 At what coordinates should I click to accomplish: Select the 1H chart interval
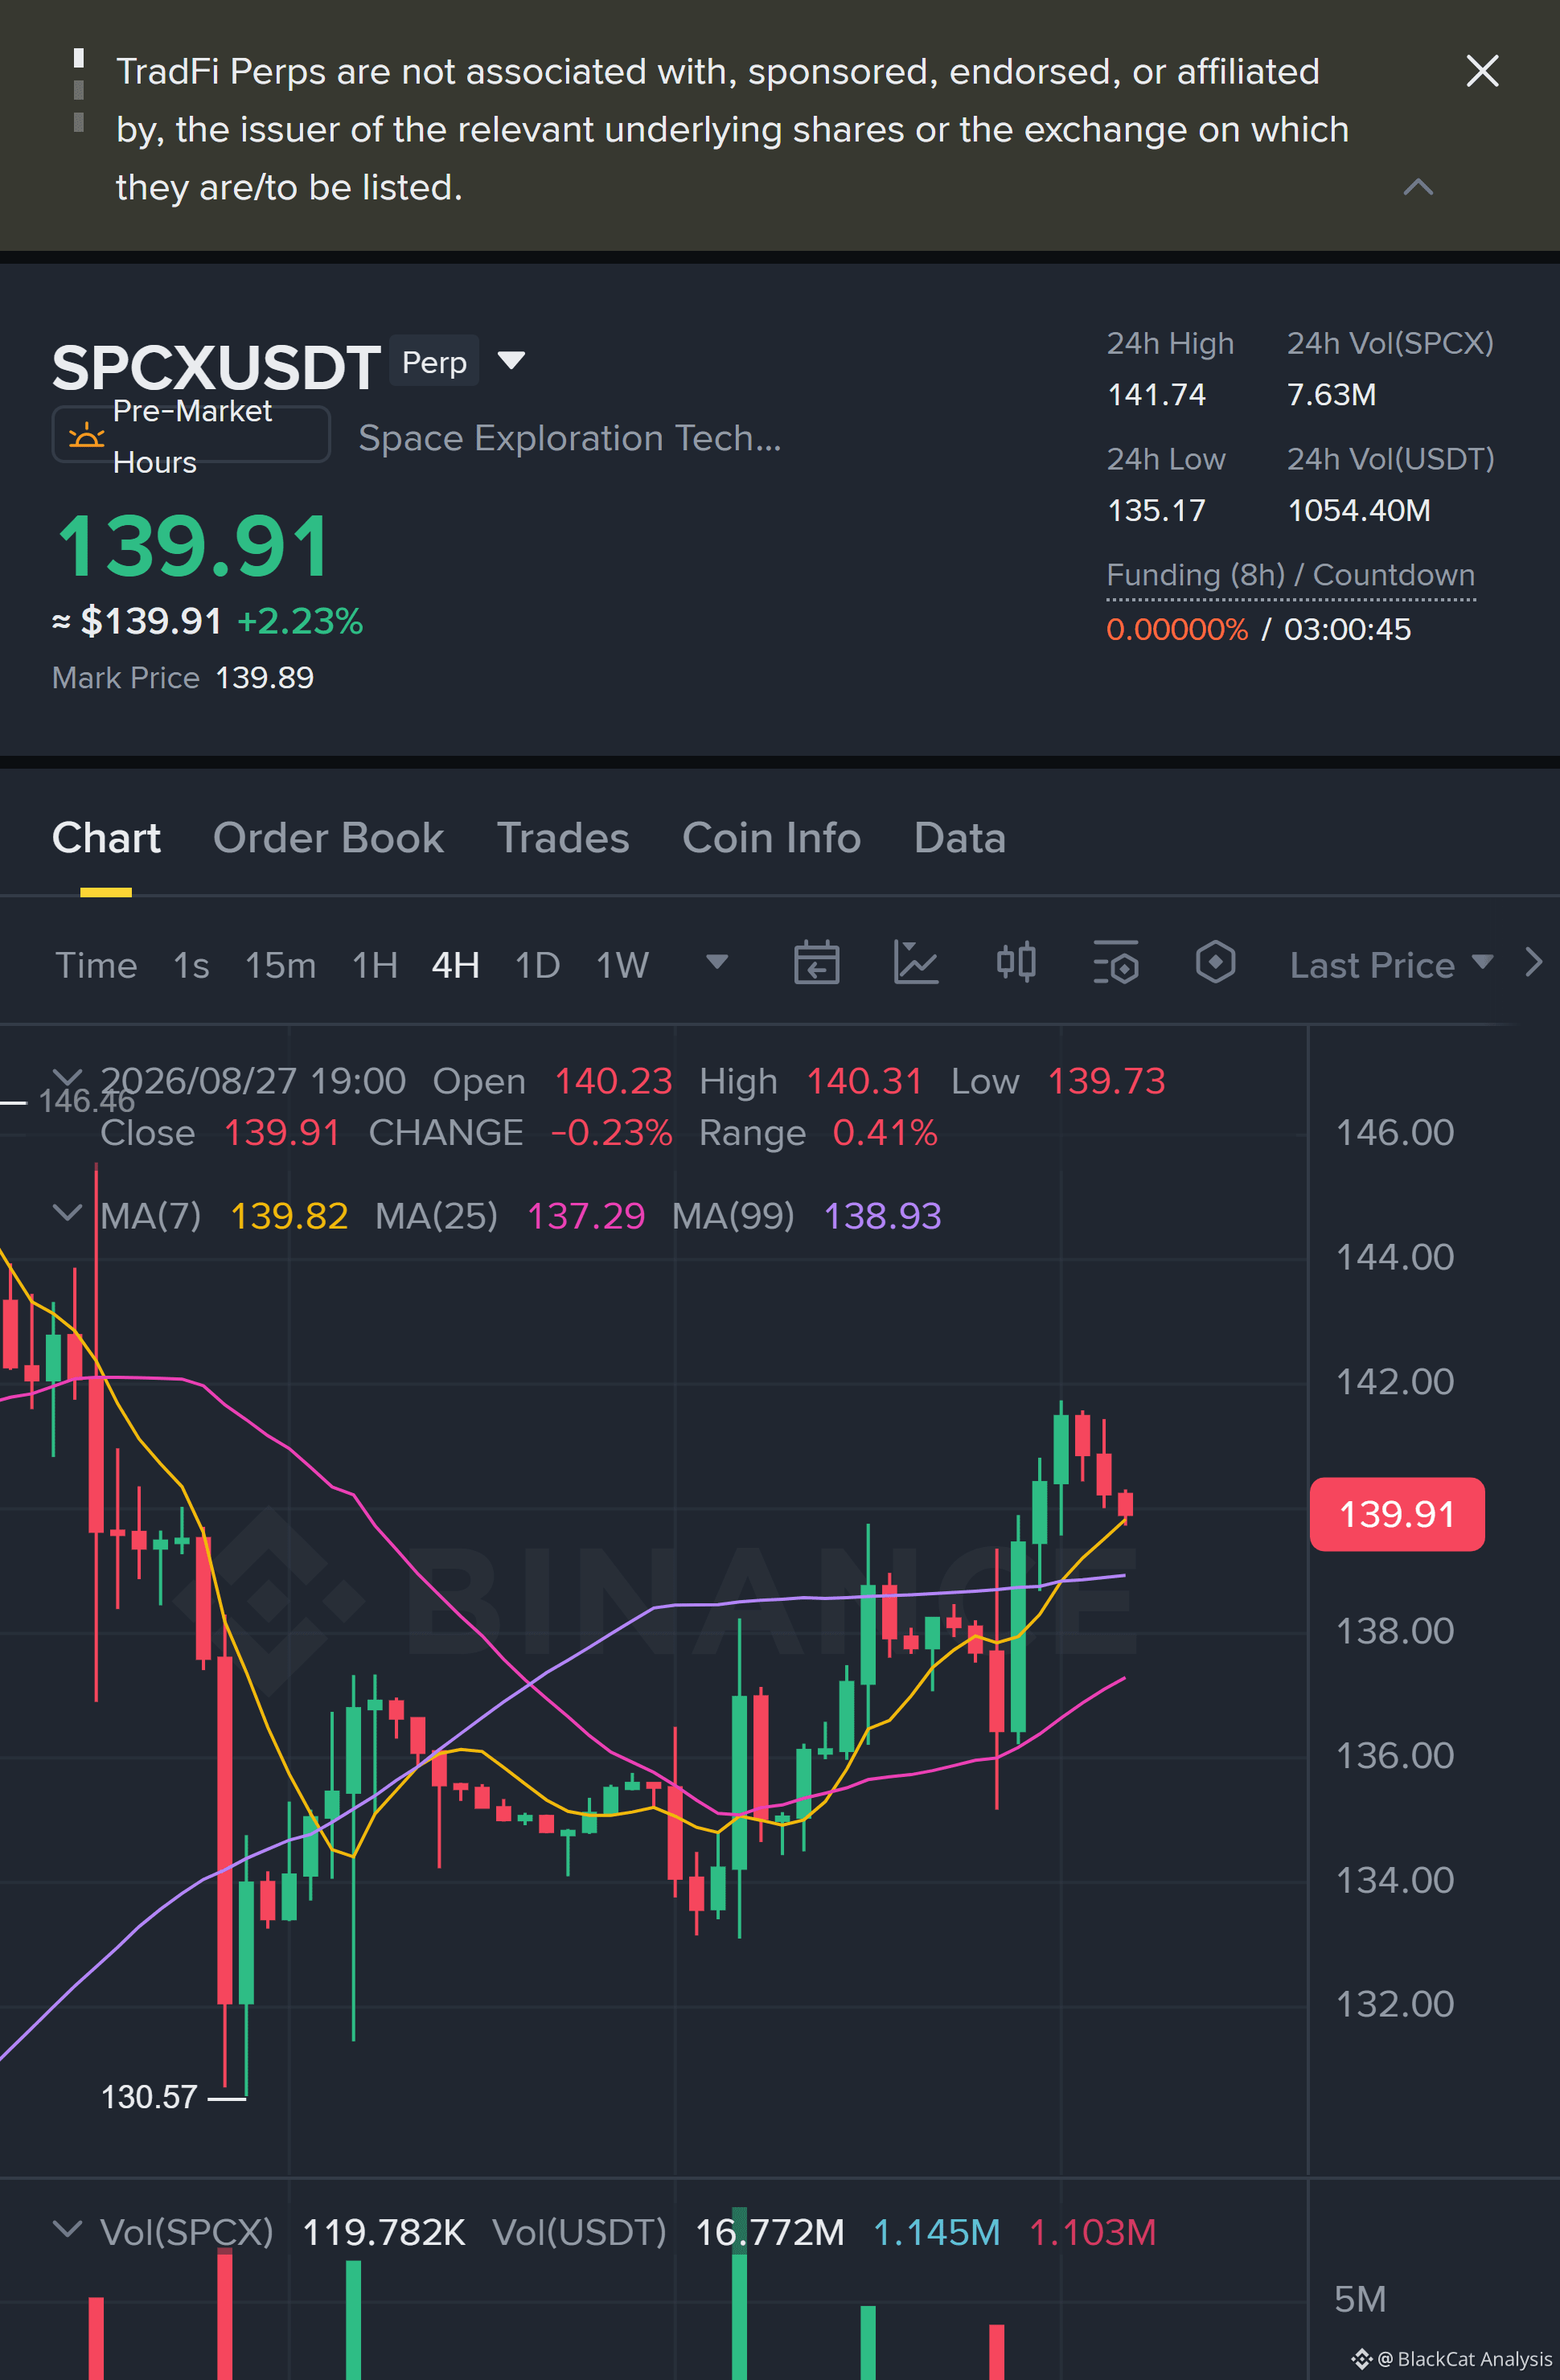tap(374, 965)
